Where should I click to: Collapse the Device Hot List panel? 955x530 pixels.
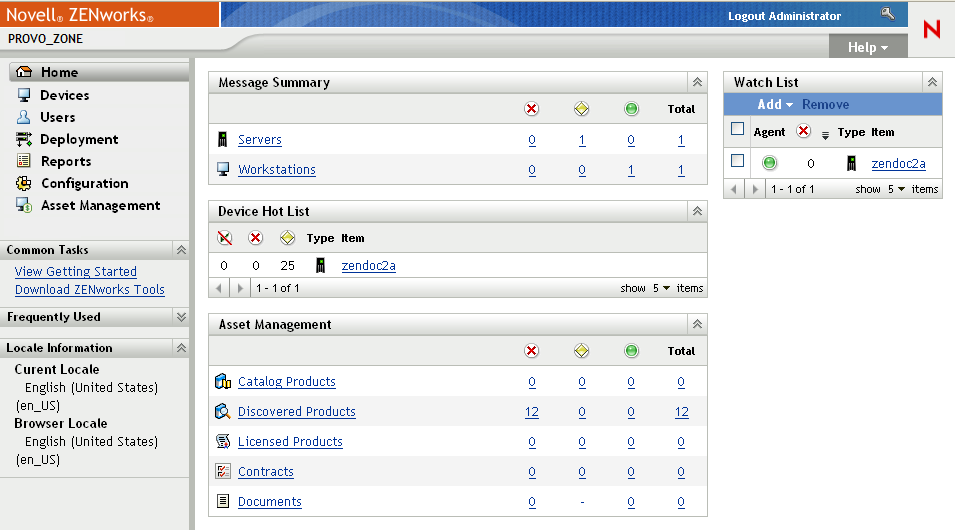click(x=697, y=211)
